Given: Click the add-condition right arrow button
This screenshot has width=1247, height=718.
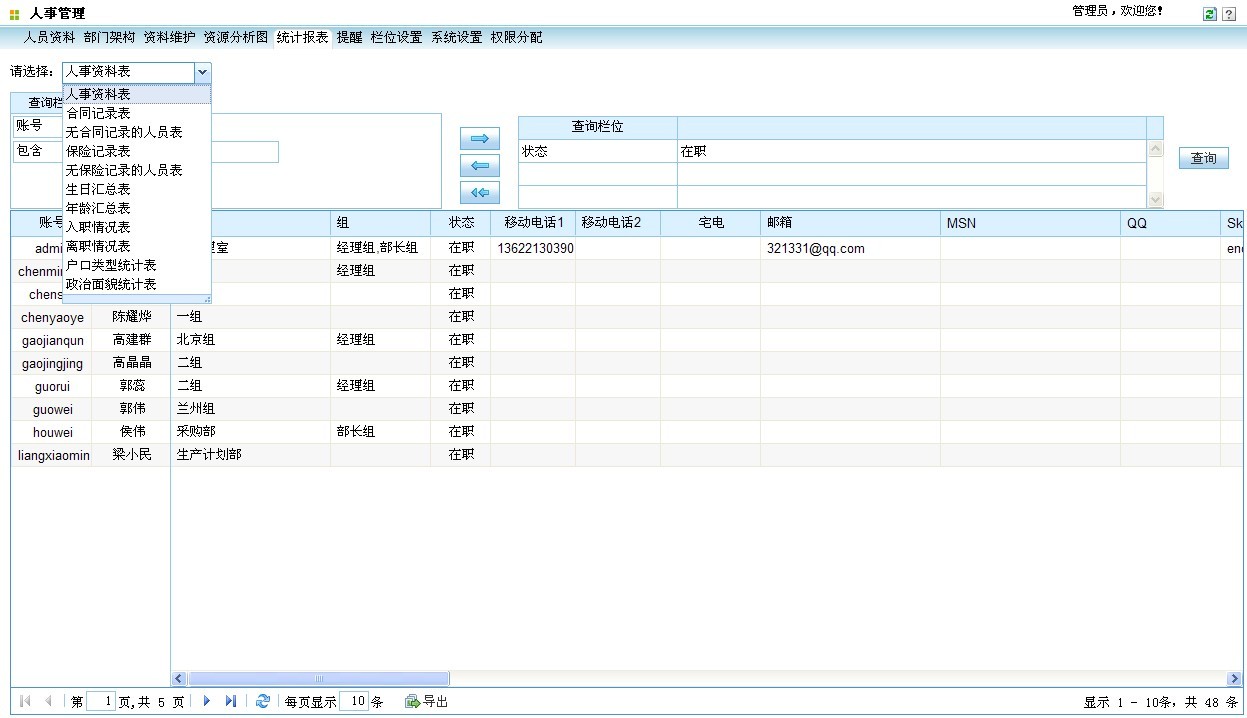Looking at the screenshot, I should [x=479, y=139].
